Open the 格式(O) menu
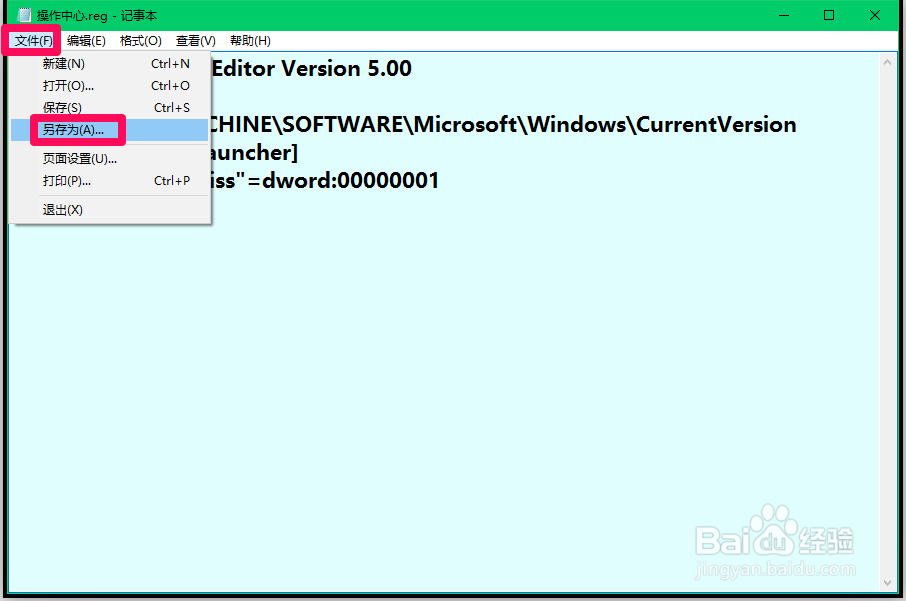 click(x=140, y=41)
